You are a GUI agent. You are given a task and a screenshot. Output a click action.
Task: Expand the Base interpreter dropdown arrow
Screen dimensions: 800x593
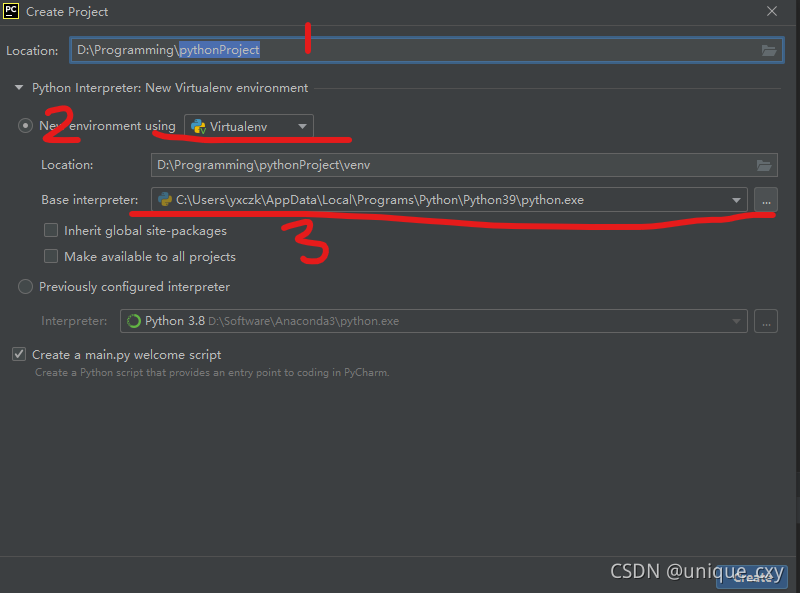(x=736, y=200)
